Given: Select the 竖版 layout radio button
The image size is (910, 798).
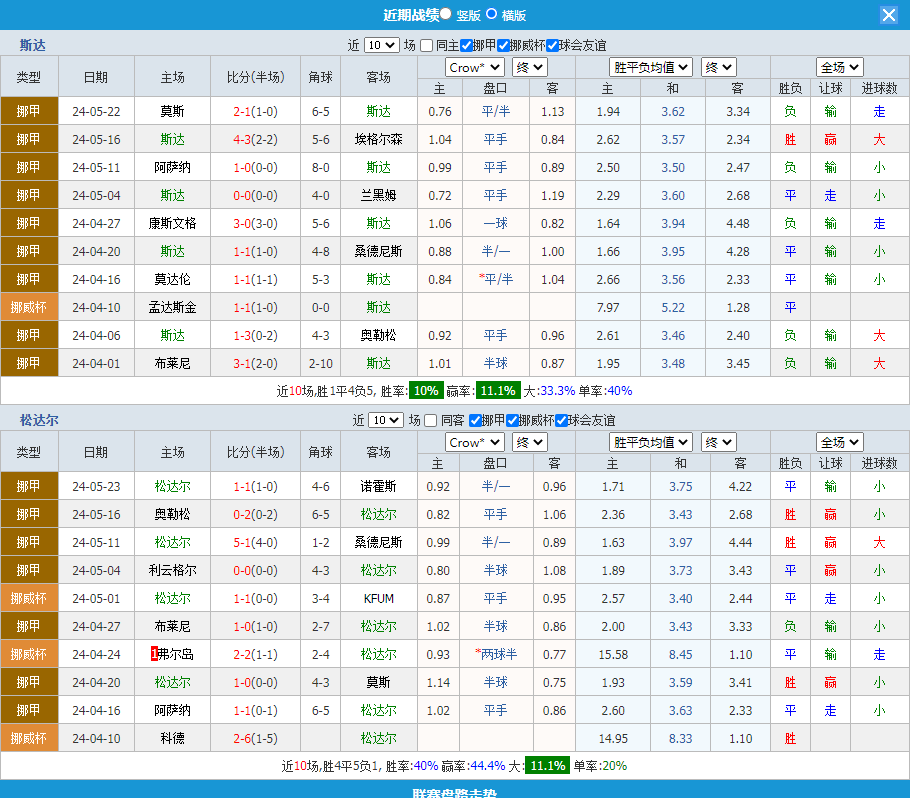Looking at the screenshot, I should [446, 14].
